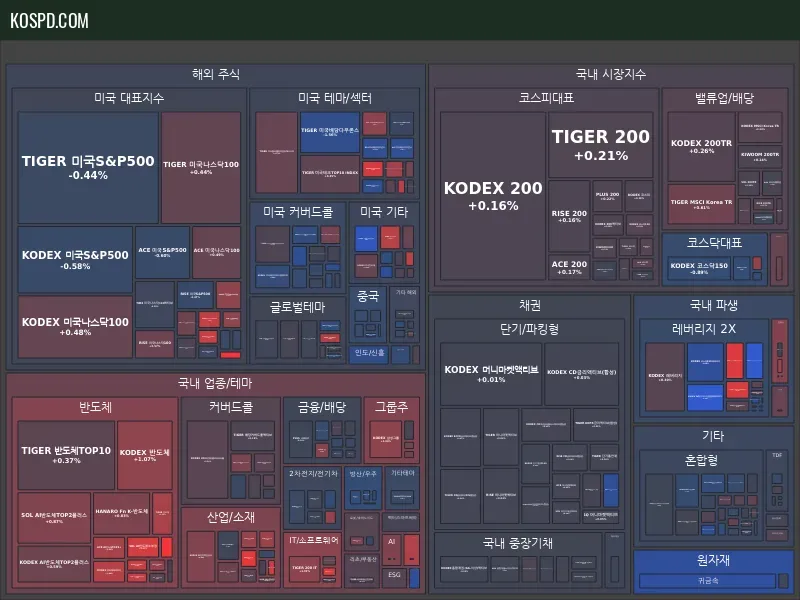Select the KODEX 200TR tile
The image size is (800, 600).
click(x=701, y=146)
